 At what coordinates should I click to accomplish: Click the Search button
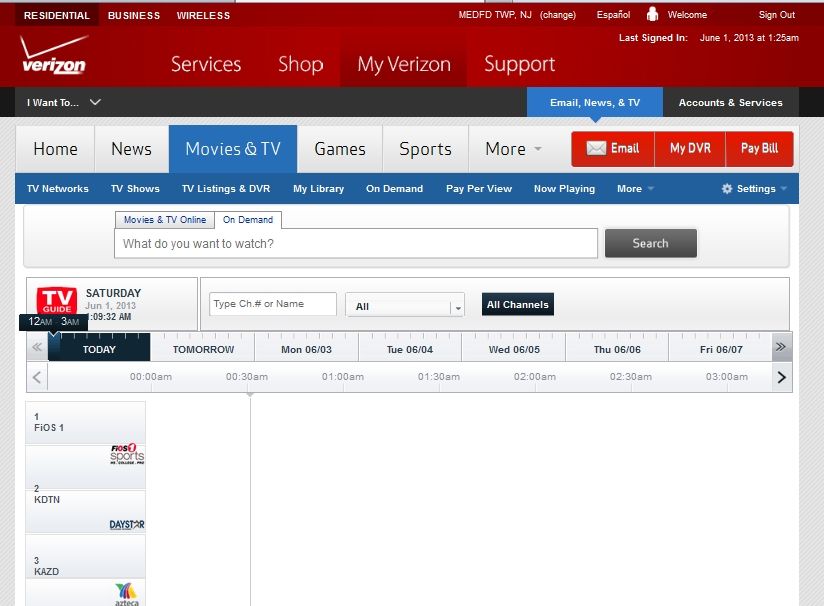coord(651,243)
